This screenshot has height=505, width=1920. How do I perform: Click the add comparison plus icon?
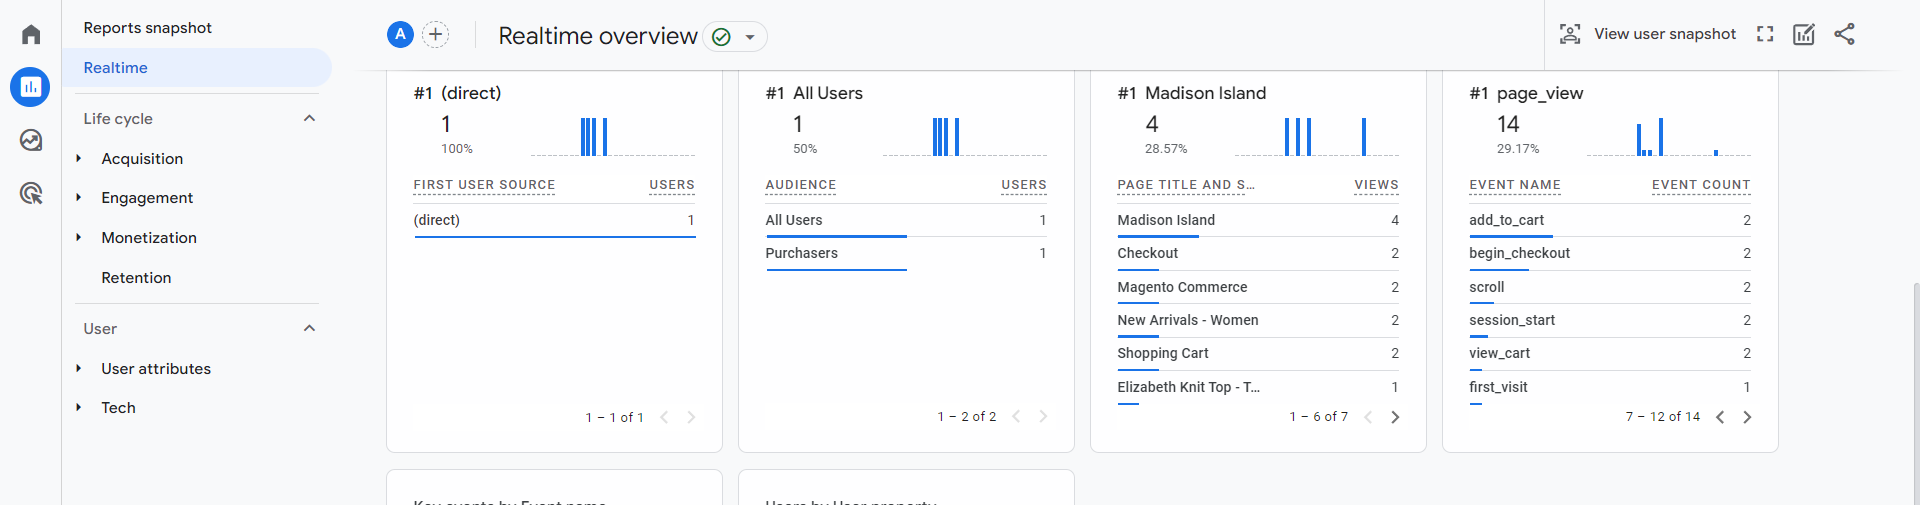click(x=435, y=35)
